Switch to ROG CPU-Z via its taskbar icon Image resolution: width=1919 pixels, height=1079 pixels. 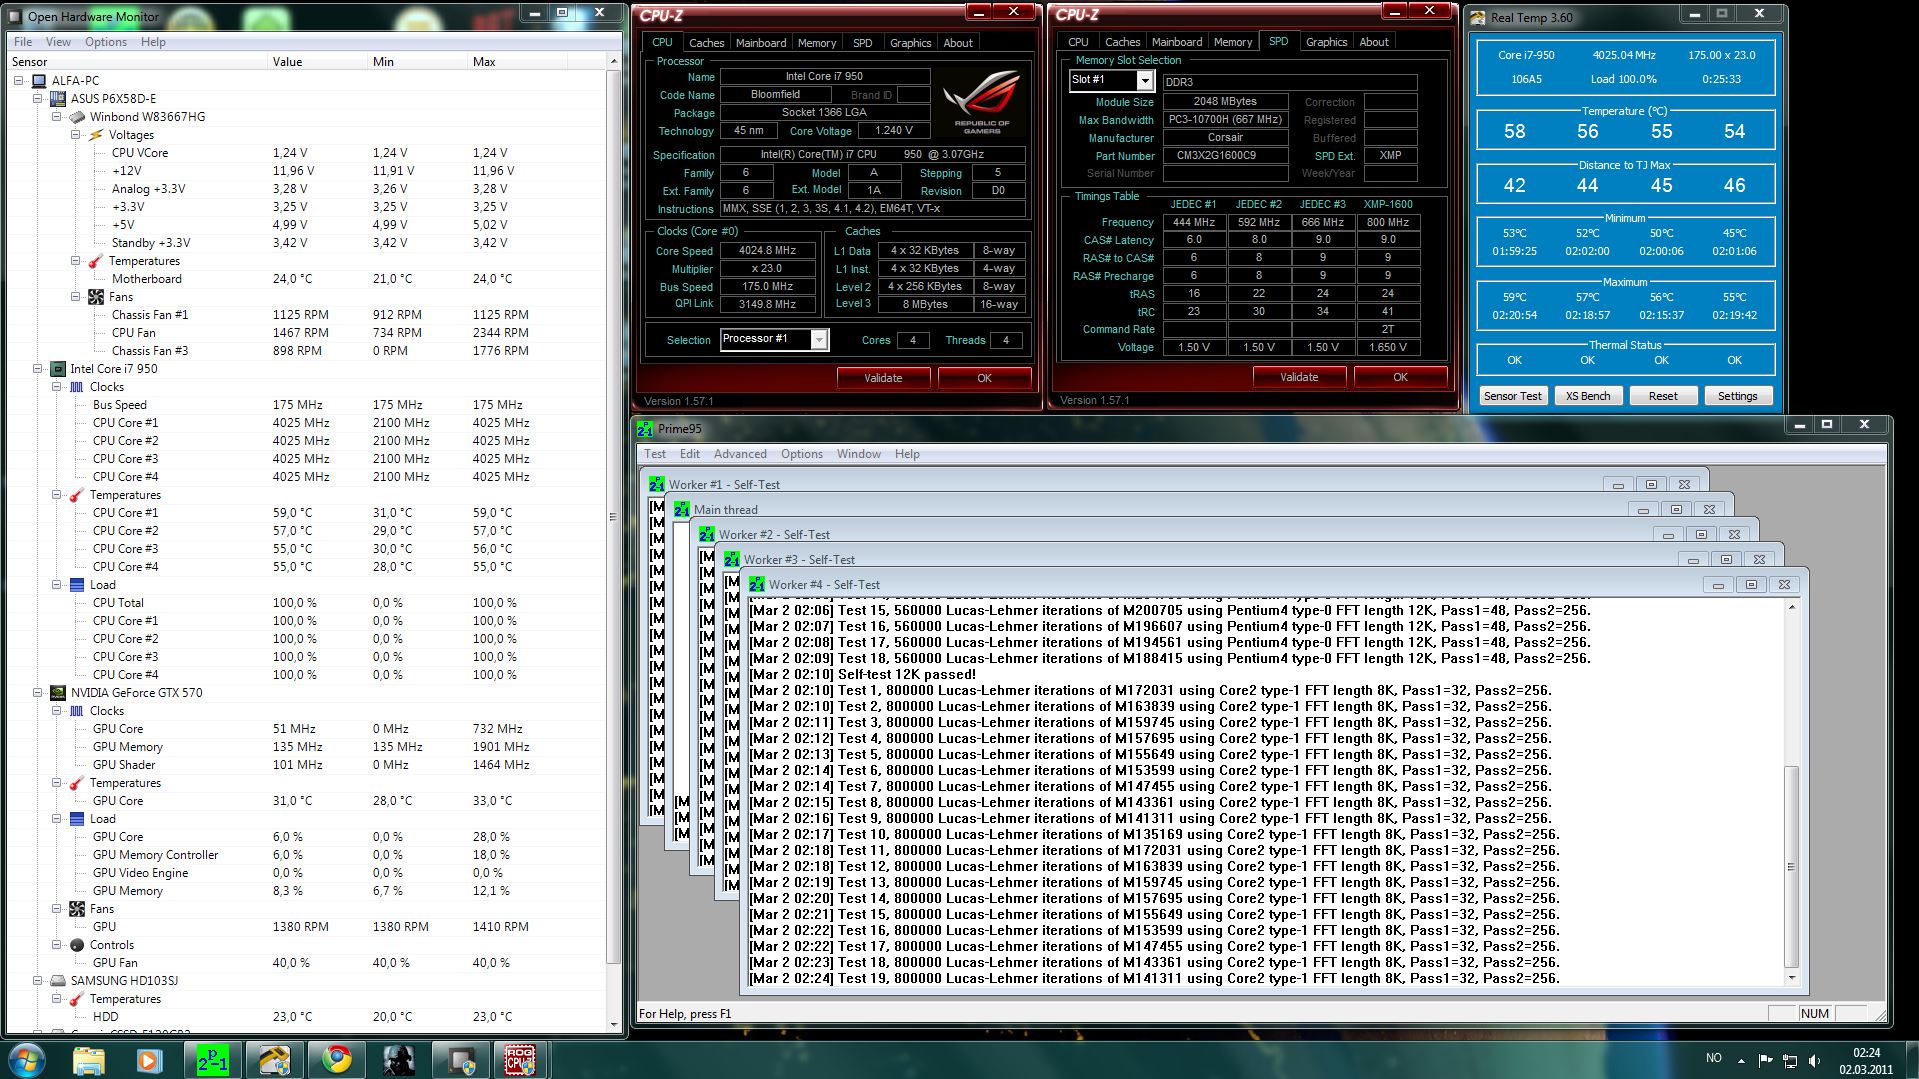(520, 1060)
